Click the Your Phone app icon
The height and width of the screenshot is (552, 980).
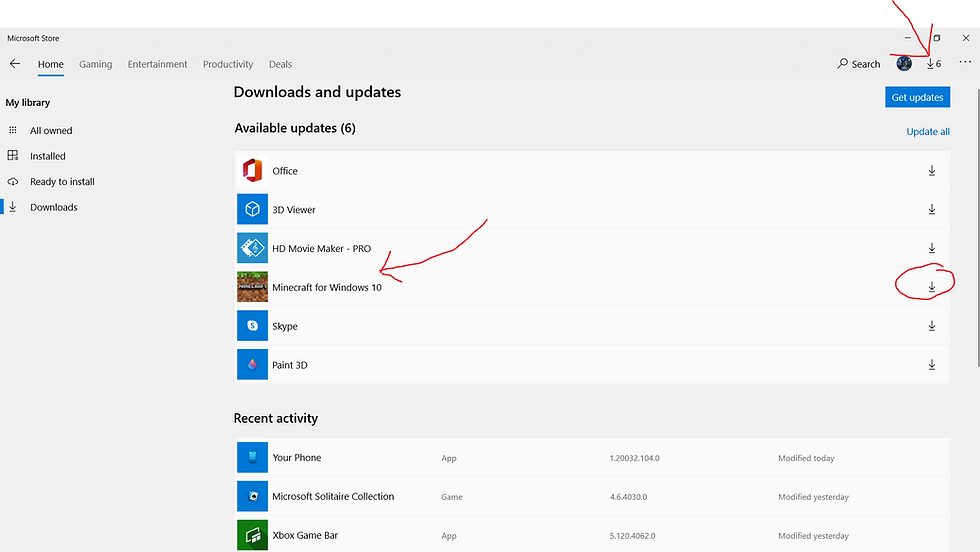pyautogui.click(x=252, y=457)
